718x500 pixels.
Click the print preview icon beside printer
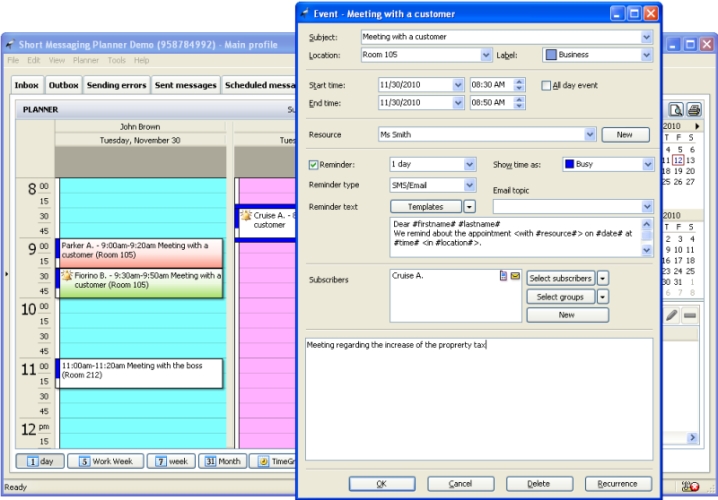(676, 110)
